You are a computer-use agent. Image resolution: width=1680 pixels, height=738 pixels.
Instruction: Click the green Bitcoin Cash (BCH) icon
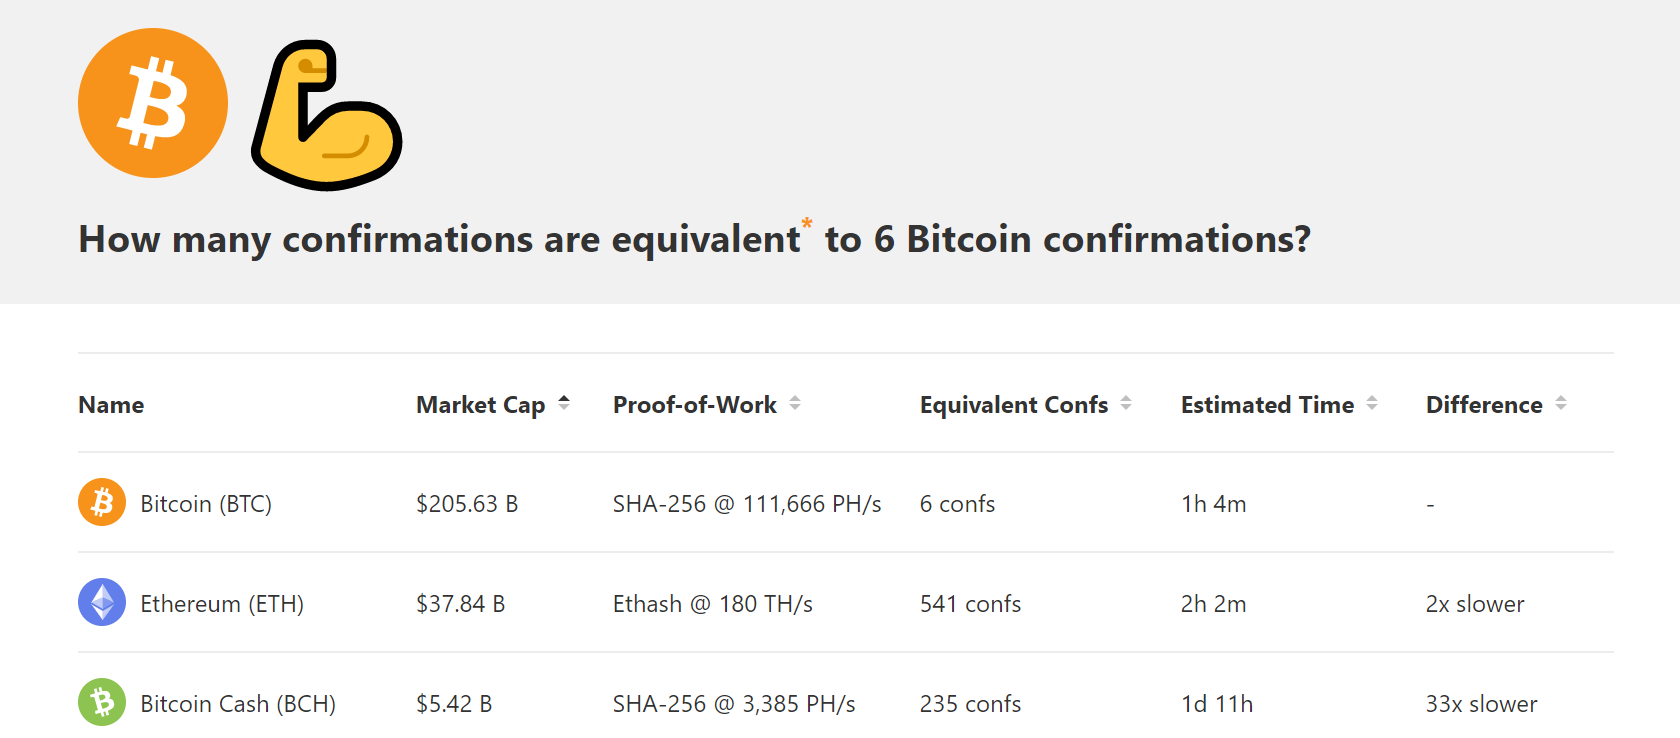click(x=102, y=702)
